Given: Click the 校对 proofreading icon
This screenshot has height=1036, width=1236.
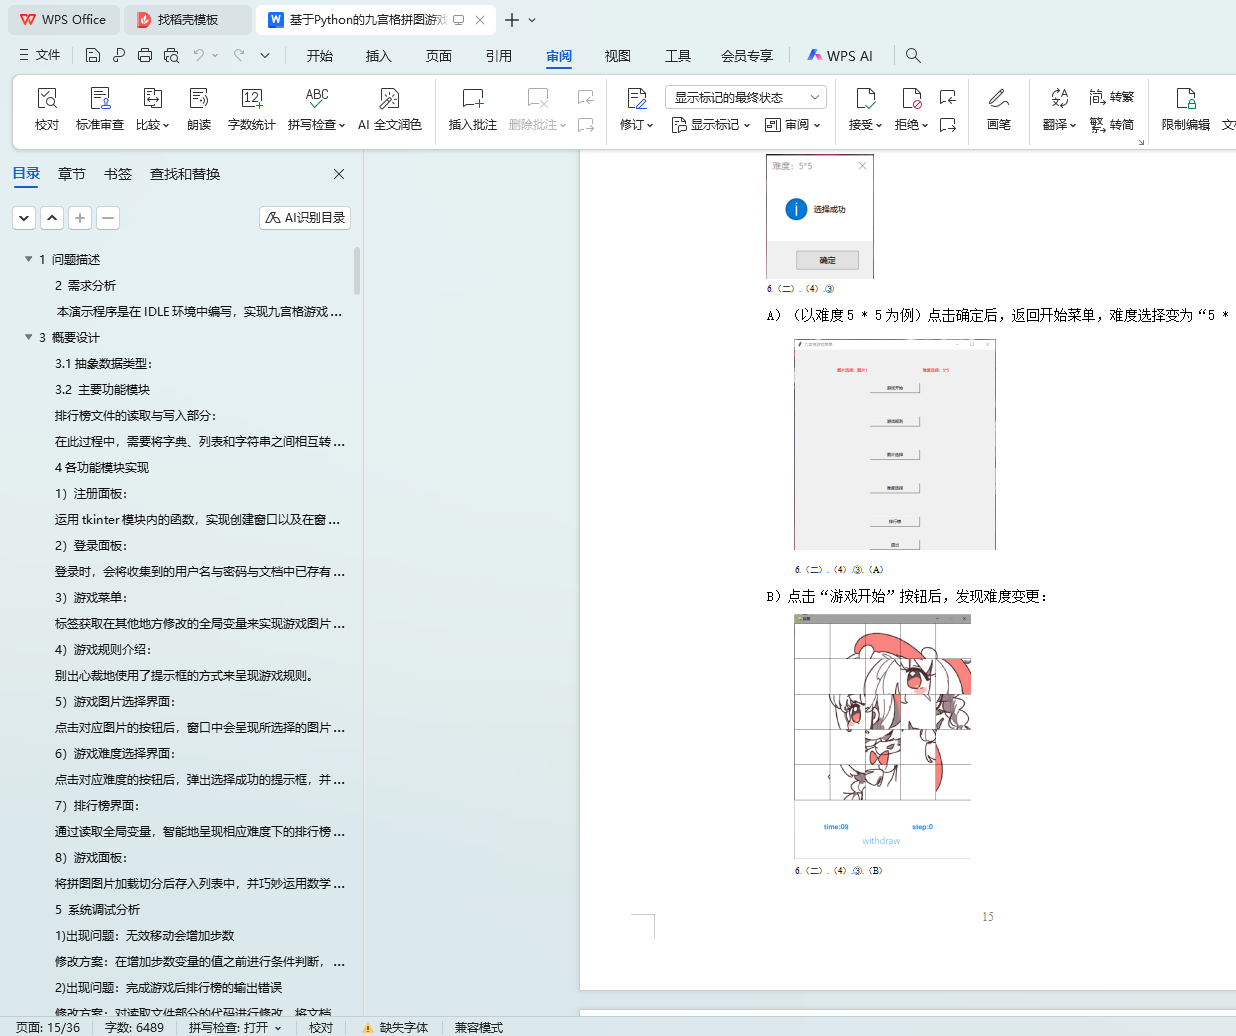Looking at the screenshot, I should [47, 109].
